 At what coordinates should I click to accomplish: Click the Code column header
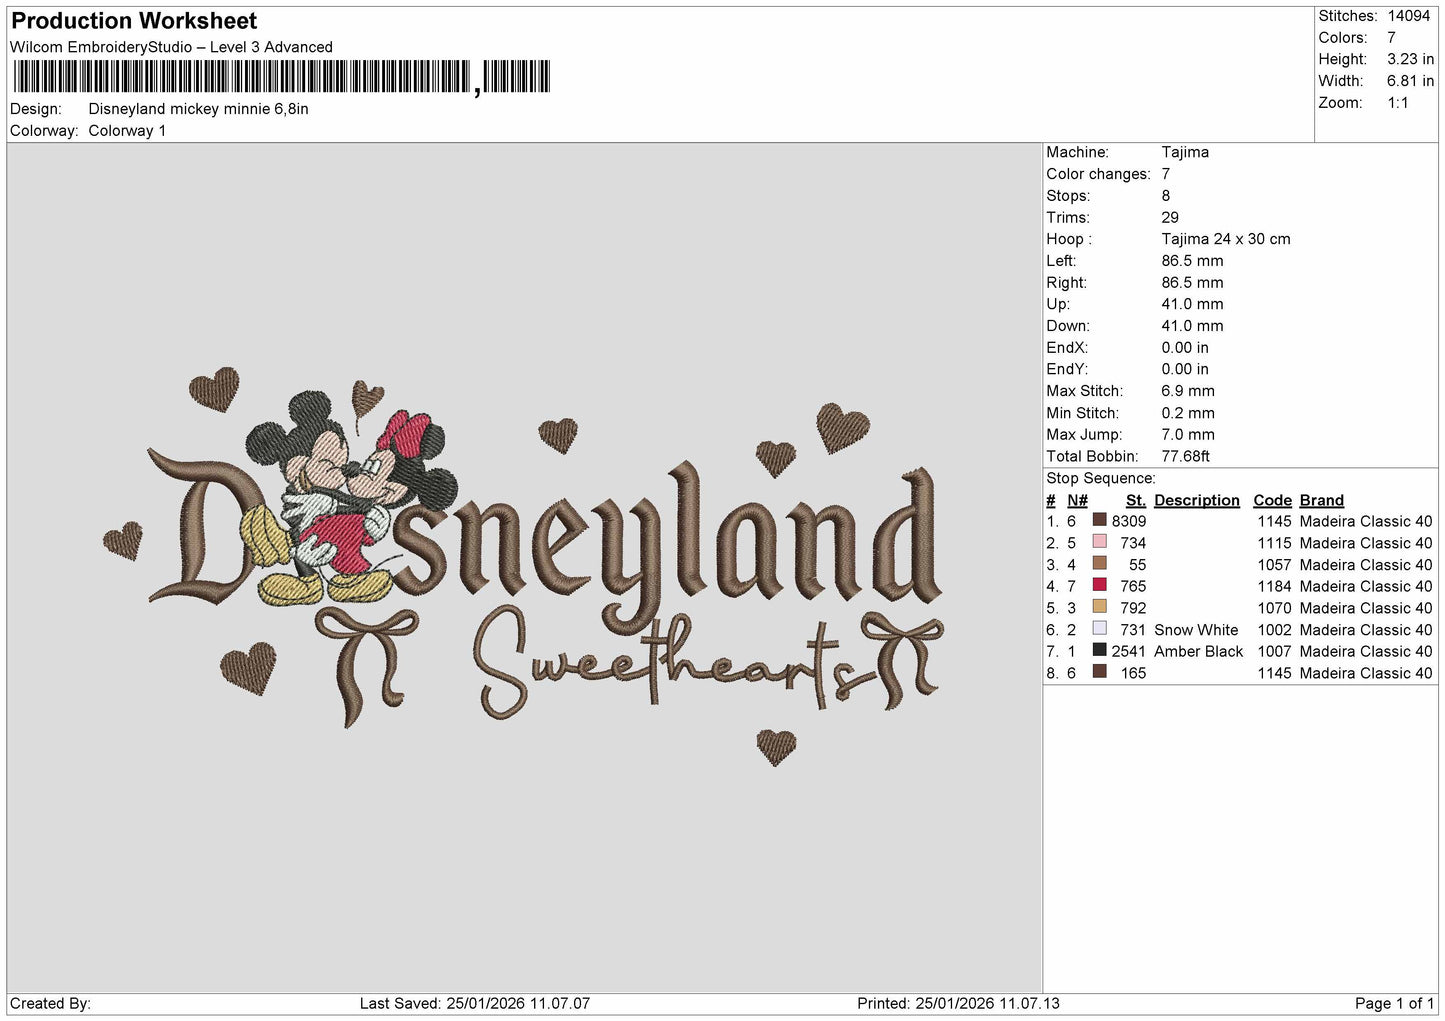tap(1273, 500)
